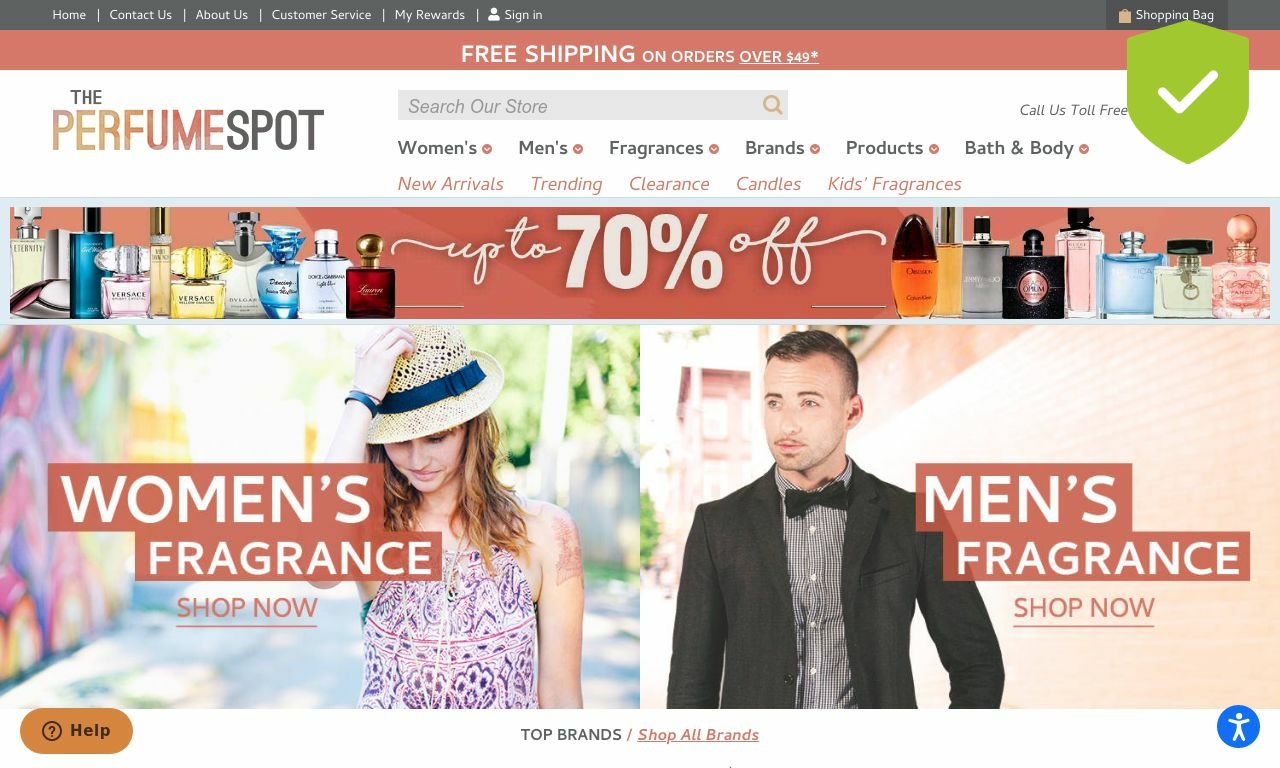
Task: Click the green security shield badge
Action: [1188, 92]
